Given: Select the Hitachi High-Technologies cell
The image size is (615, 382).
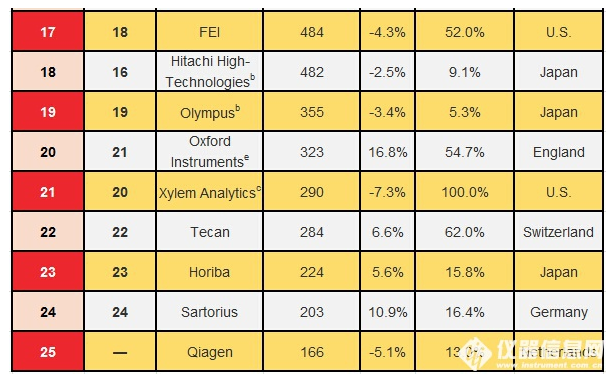Looking at the screenshot, I should (209, 72).
